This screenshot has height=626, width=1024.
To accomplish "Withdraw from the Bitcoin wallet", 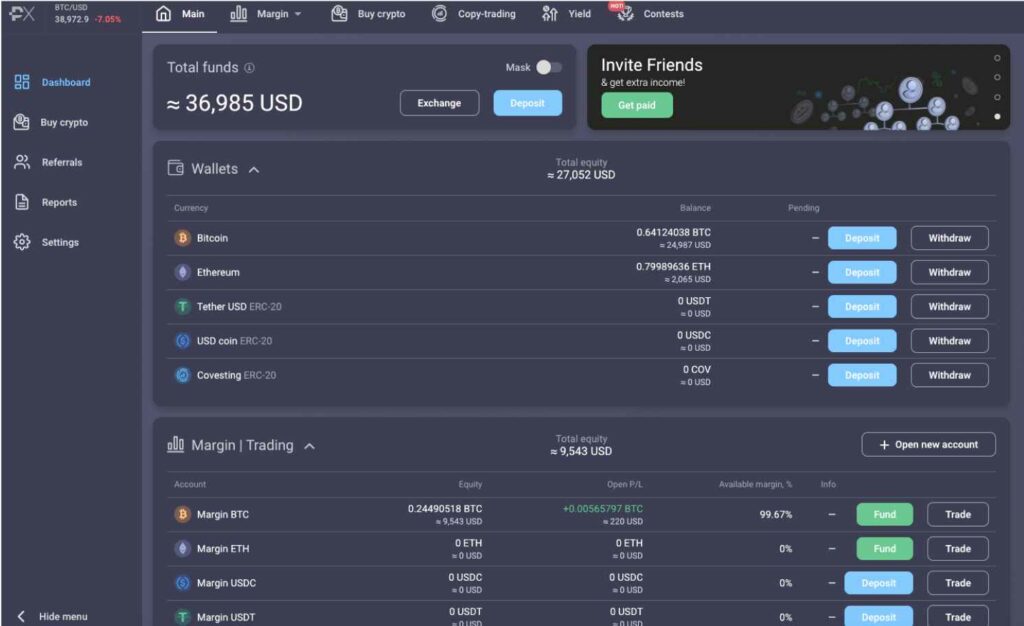I will click(950, 238).
